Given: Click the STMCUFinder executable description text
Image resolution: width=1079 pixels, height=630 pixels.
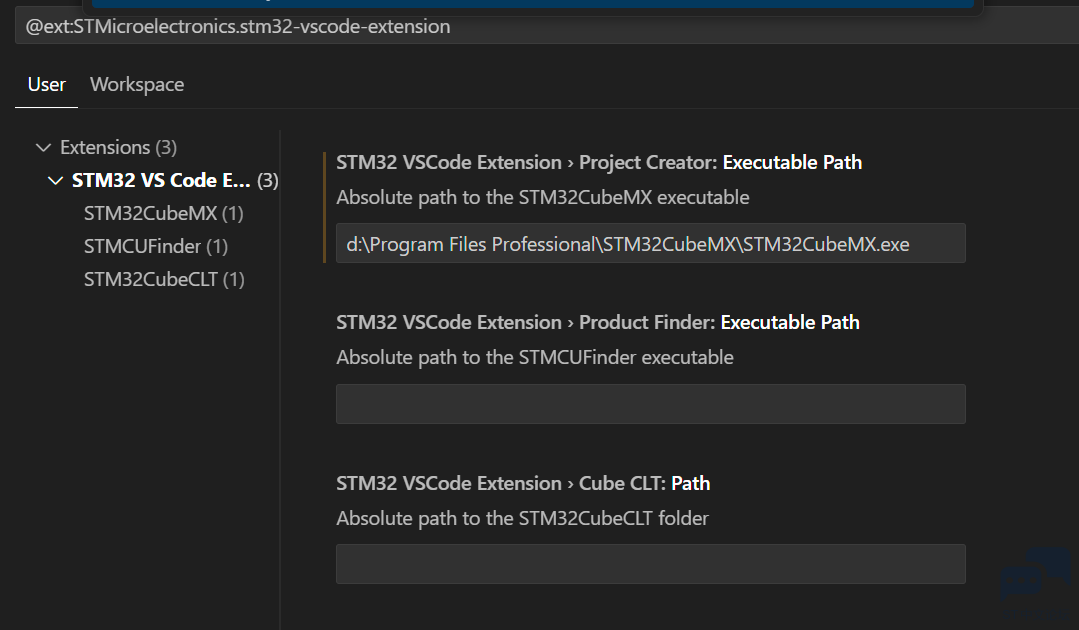Looking at the screenshot, I should pyautogui.click(x=535, y=358).
